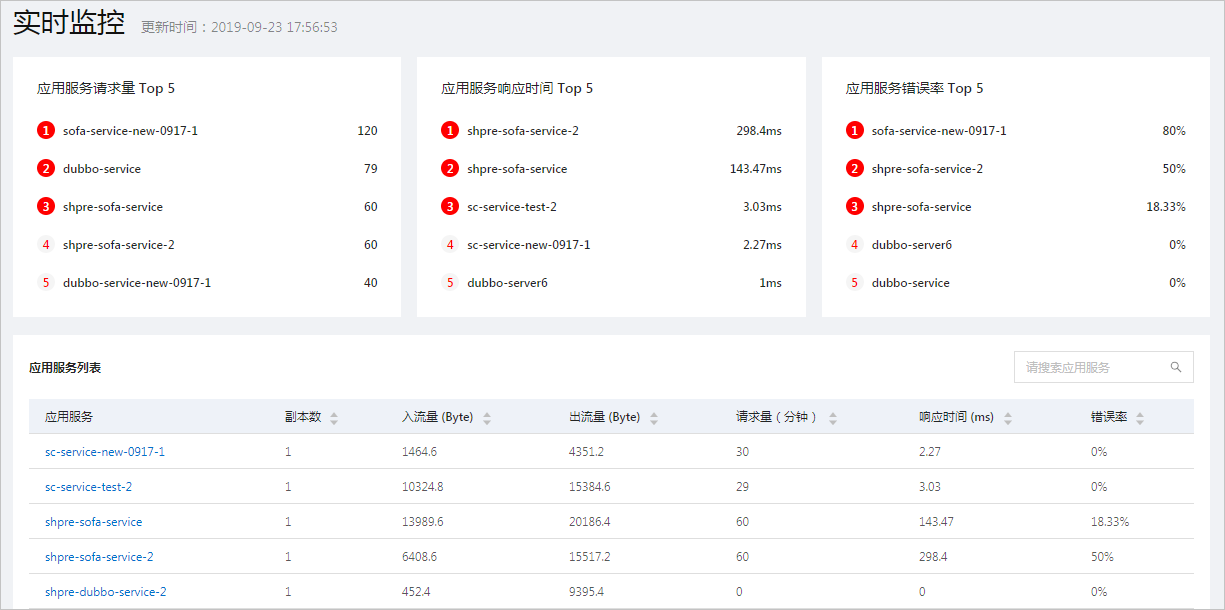Sort table by 出流量 (Byte) column
Image resolution: width=1225 pixels, height=610 pixels.
pos(653,418)
